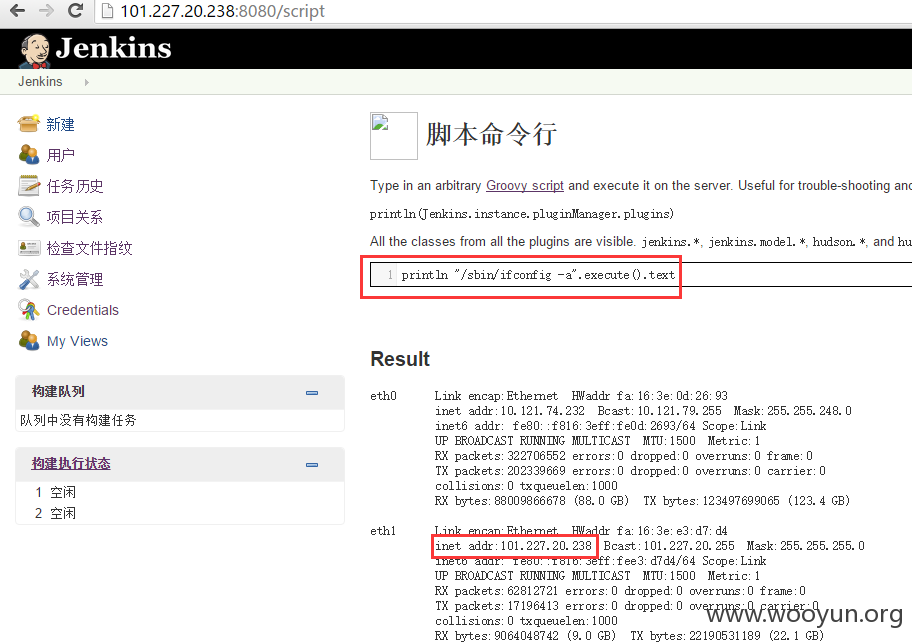Click RX packets:322706552 line
This screenshot has width=912, height=643.
tap(624, 456)
